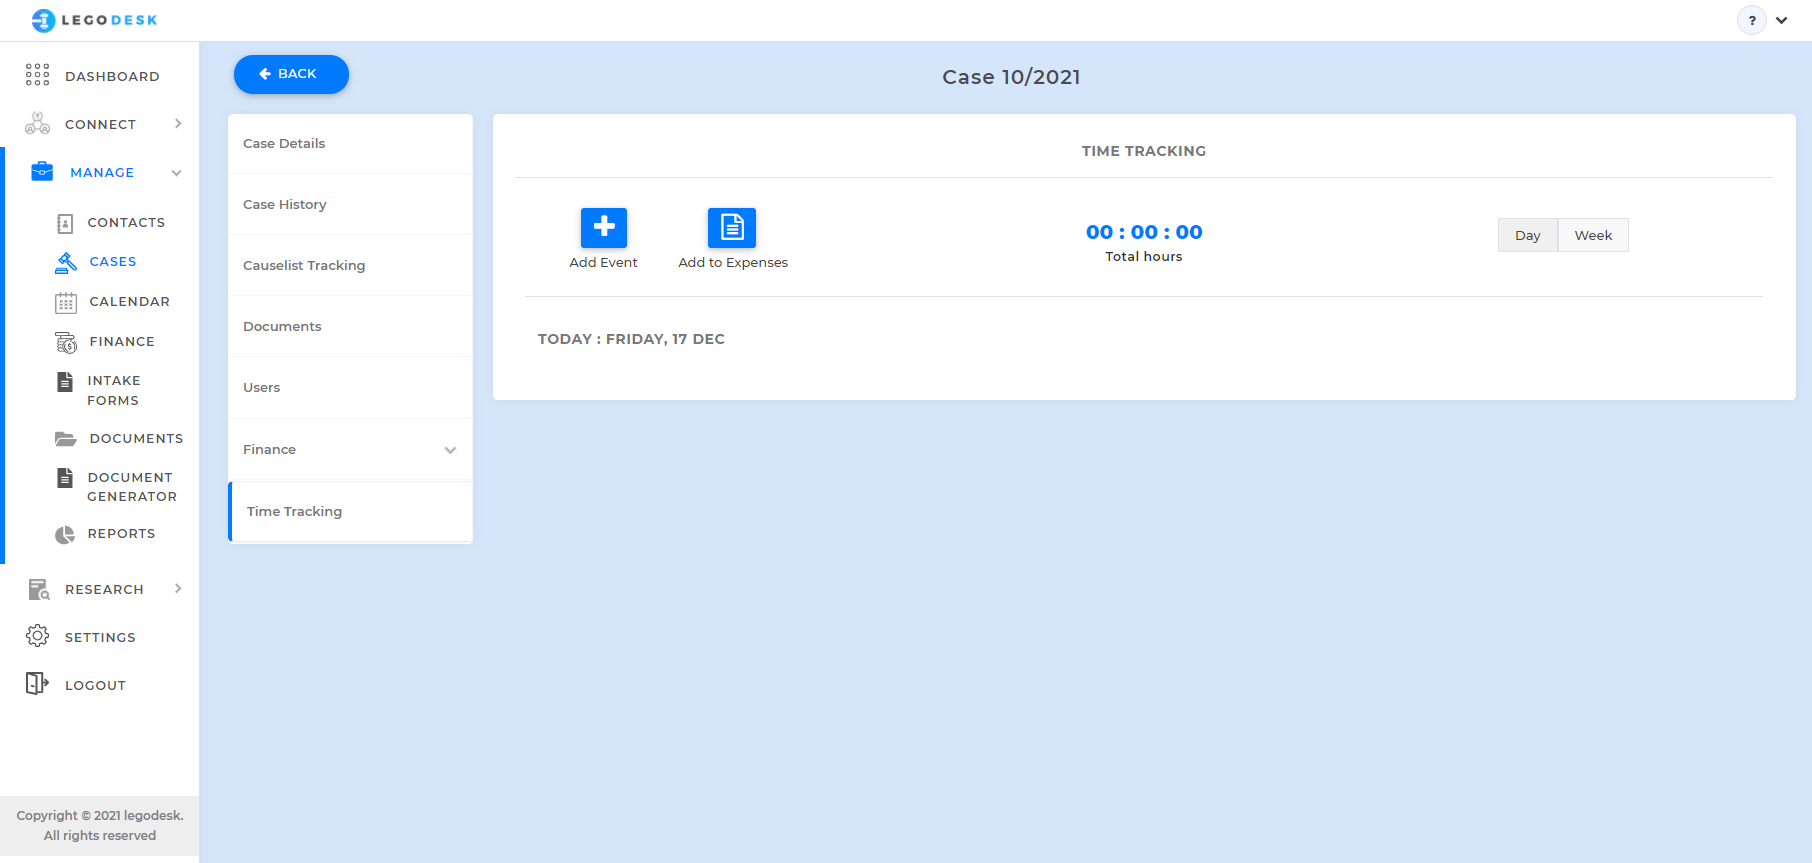Click the TODAY : FRIDAY, 17 DEC text
Screen dimensions: 1812x863
pos(631,339)
